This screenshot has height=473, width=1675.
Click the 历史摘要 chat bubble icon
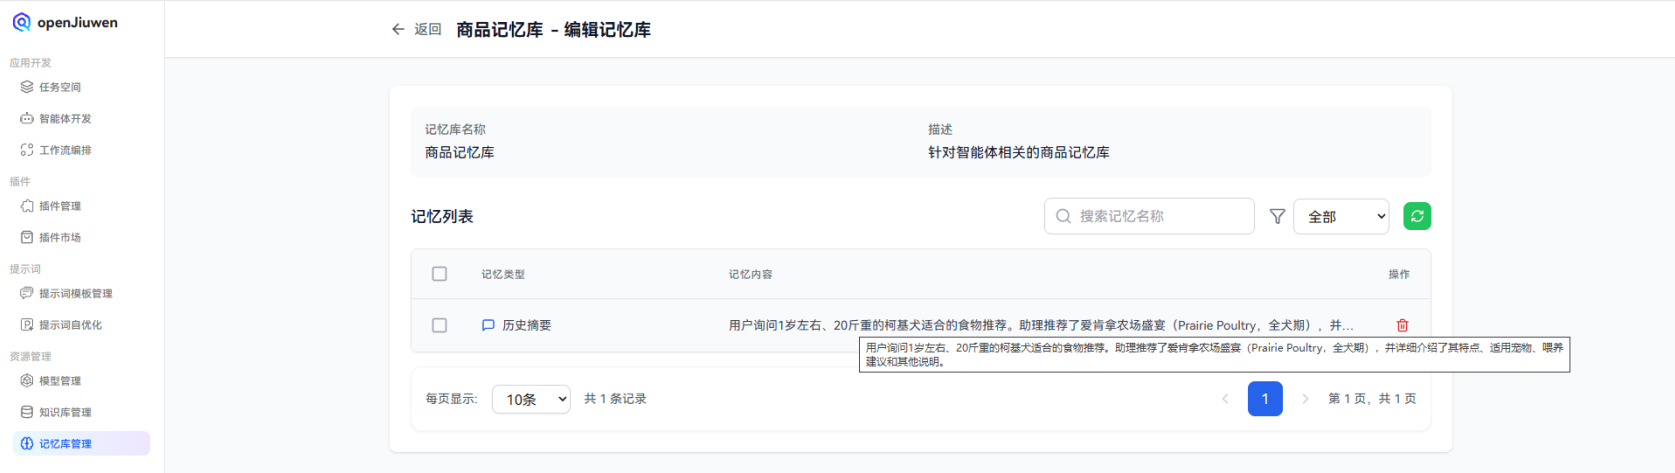[488, 325]
